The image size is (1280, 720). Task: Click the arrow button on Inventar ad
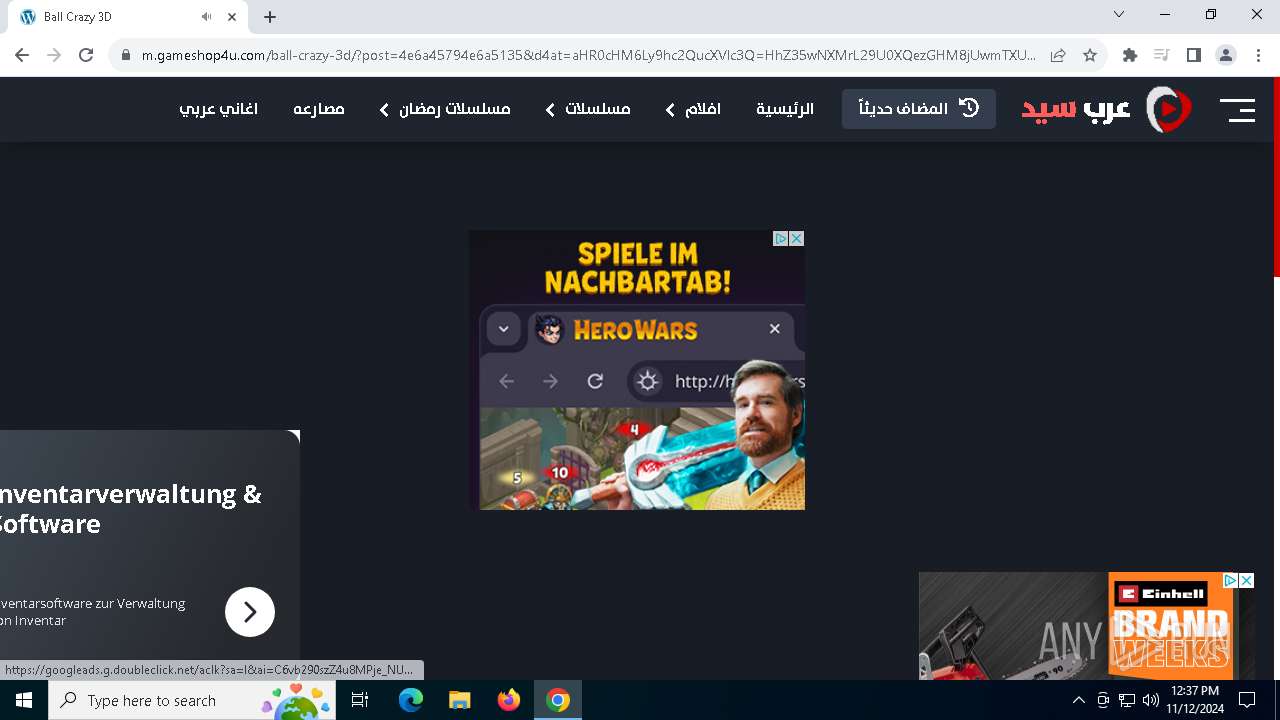pos(250,612)
